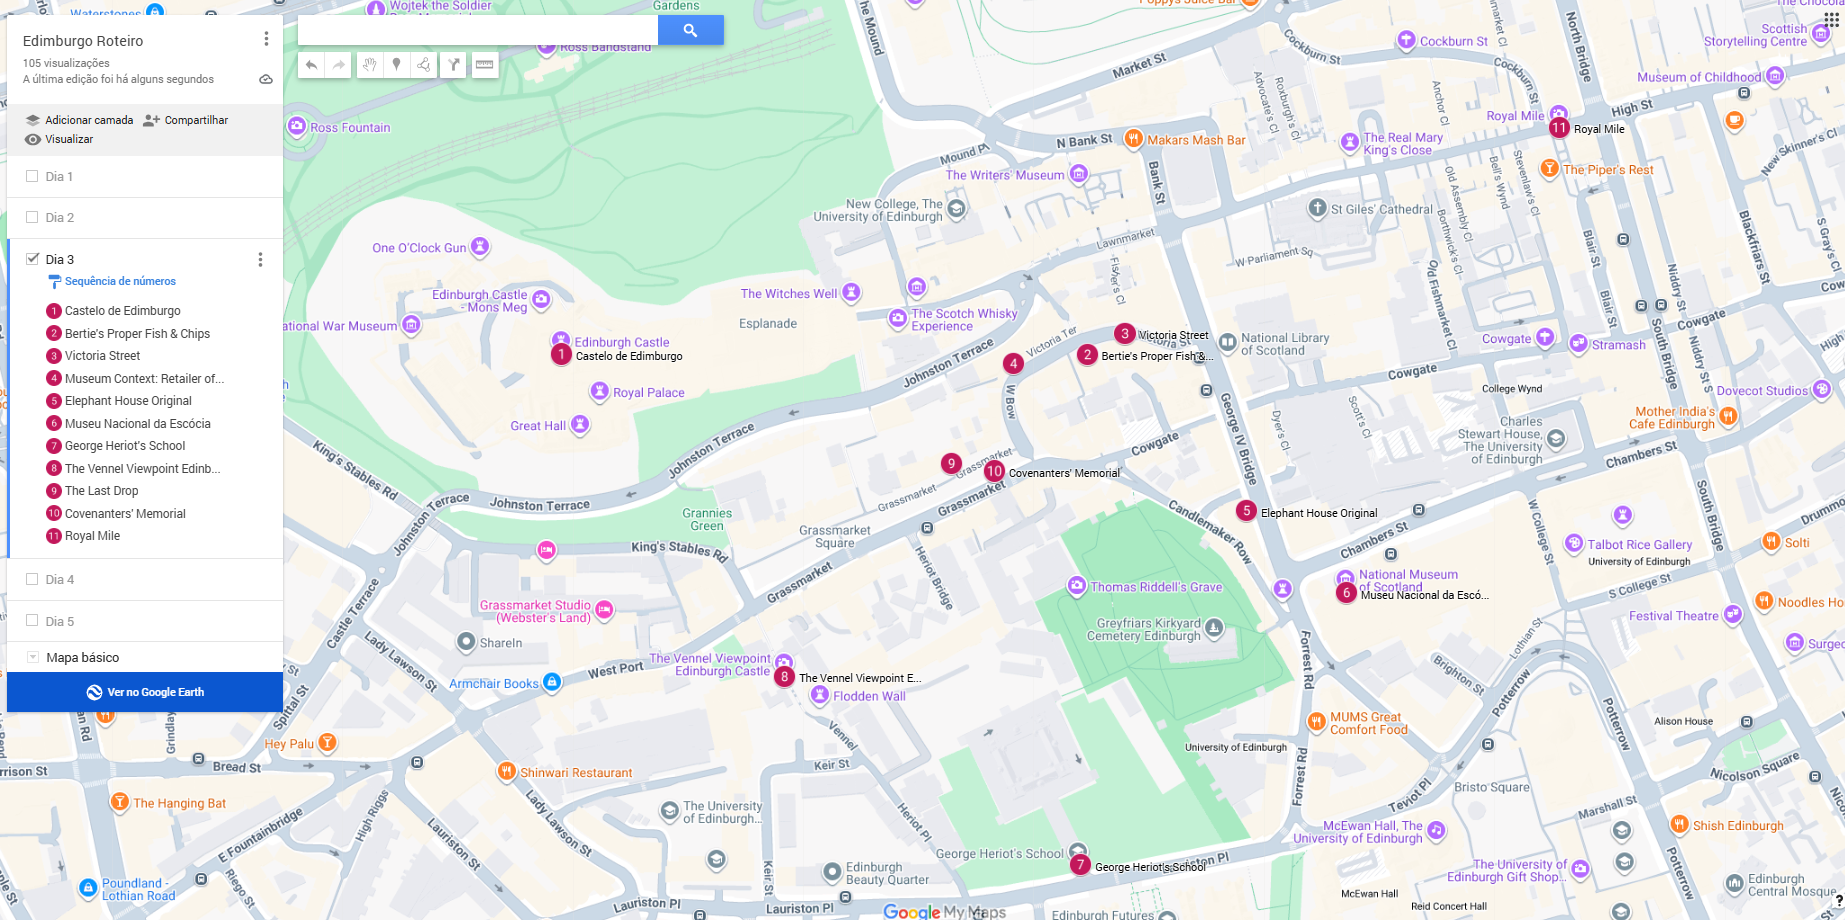Select the measure distance ruler tool
The height and width of the screenshot is (920, 1845).
point(484,65)
